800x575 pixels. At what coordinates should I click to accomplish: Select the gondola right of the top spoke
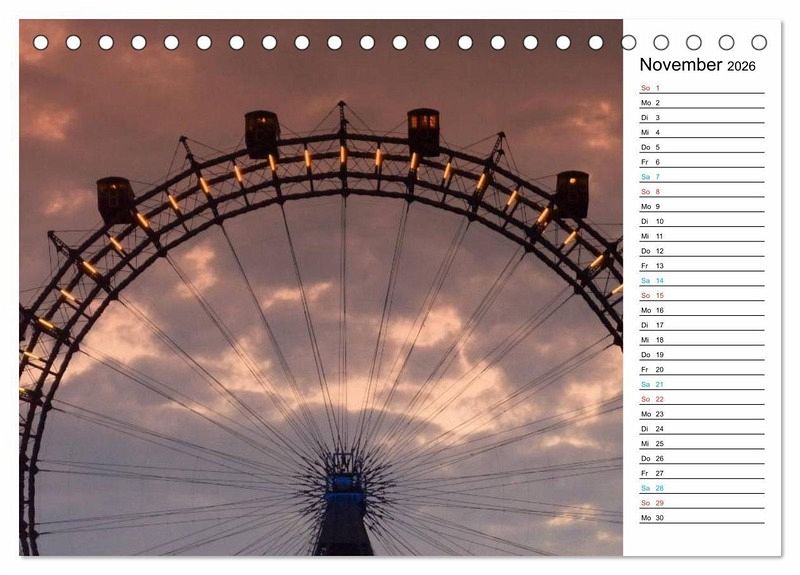click(x=423, y=131)
